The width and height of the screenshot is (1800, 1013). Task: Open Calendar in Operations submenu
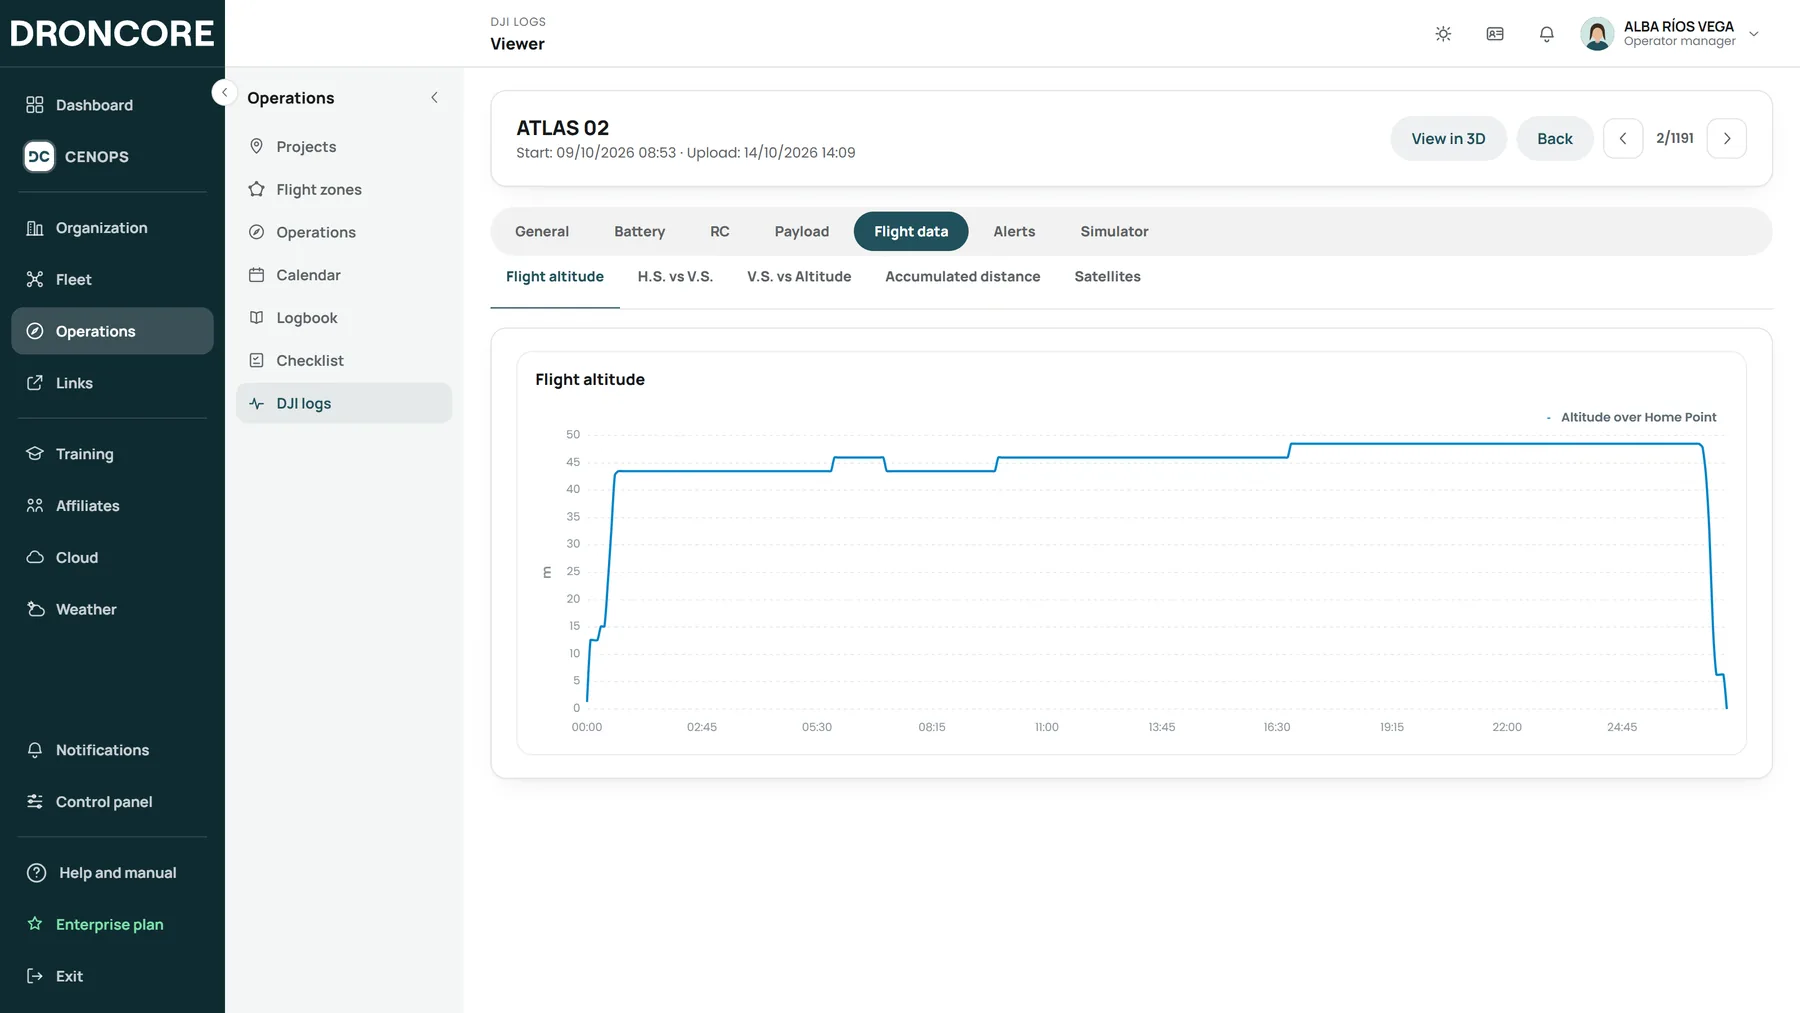pos(344,275)
